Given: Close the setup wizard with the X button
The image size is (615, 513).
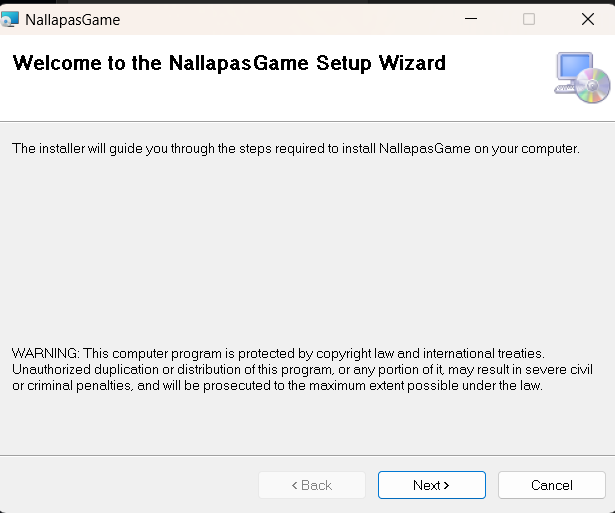Looking at the screenshot, I should tap(587, 18).
